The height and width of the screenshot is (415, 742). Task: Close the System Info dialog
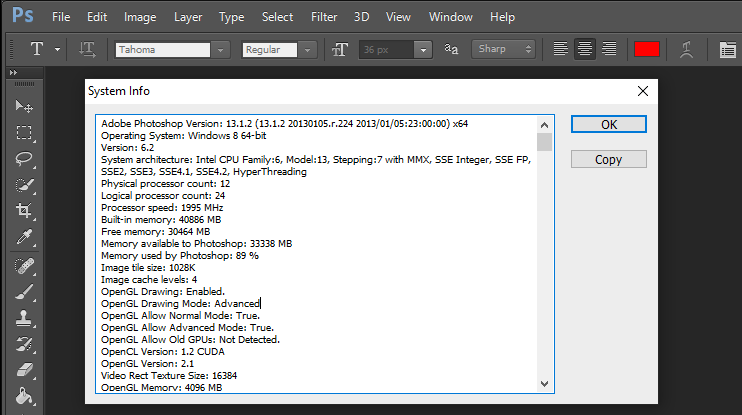point(643,91)
